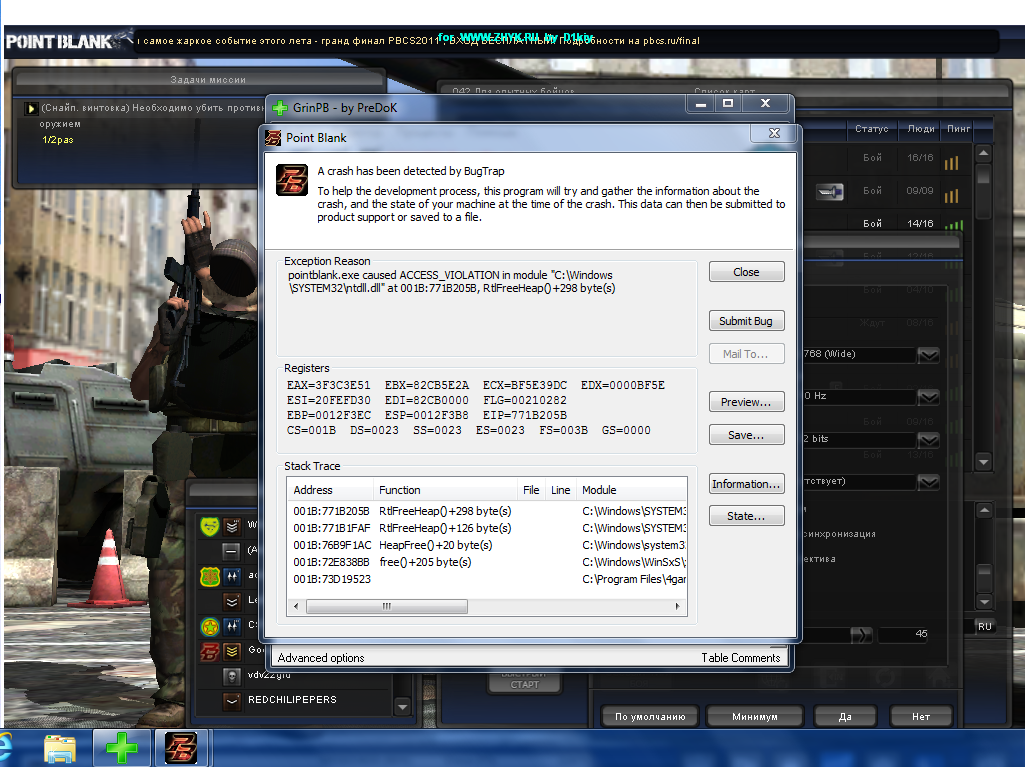Open Windows Explorer folder from taskbar
Screen dimensions: 1025x767
[60, 749]
